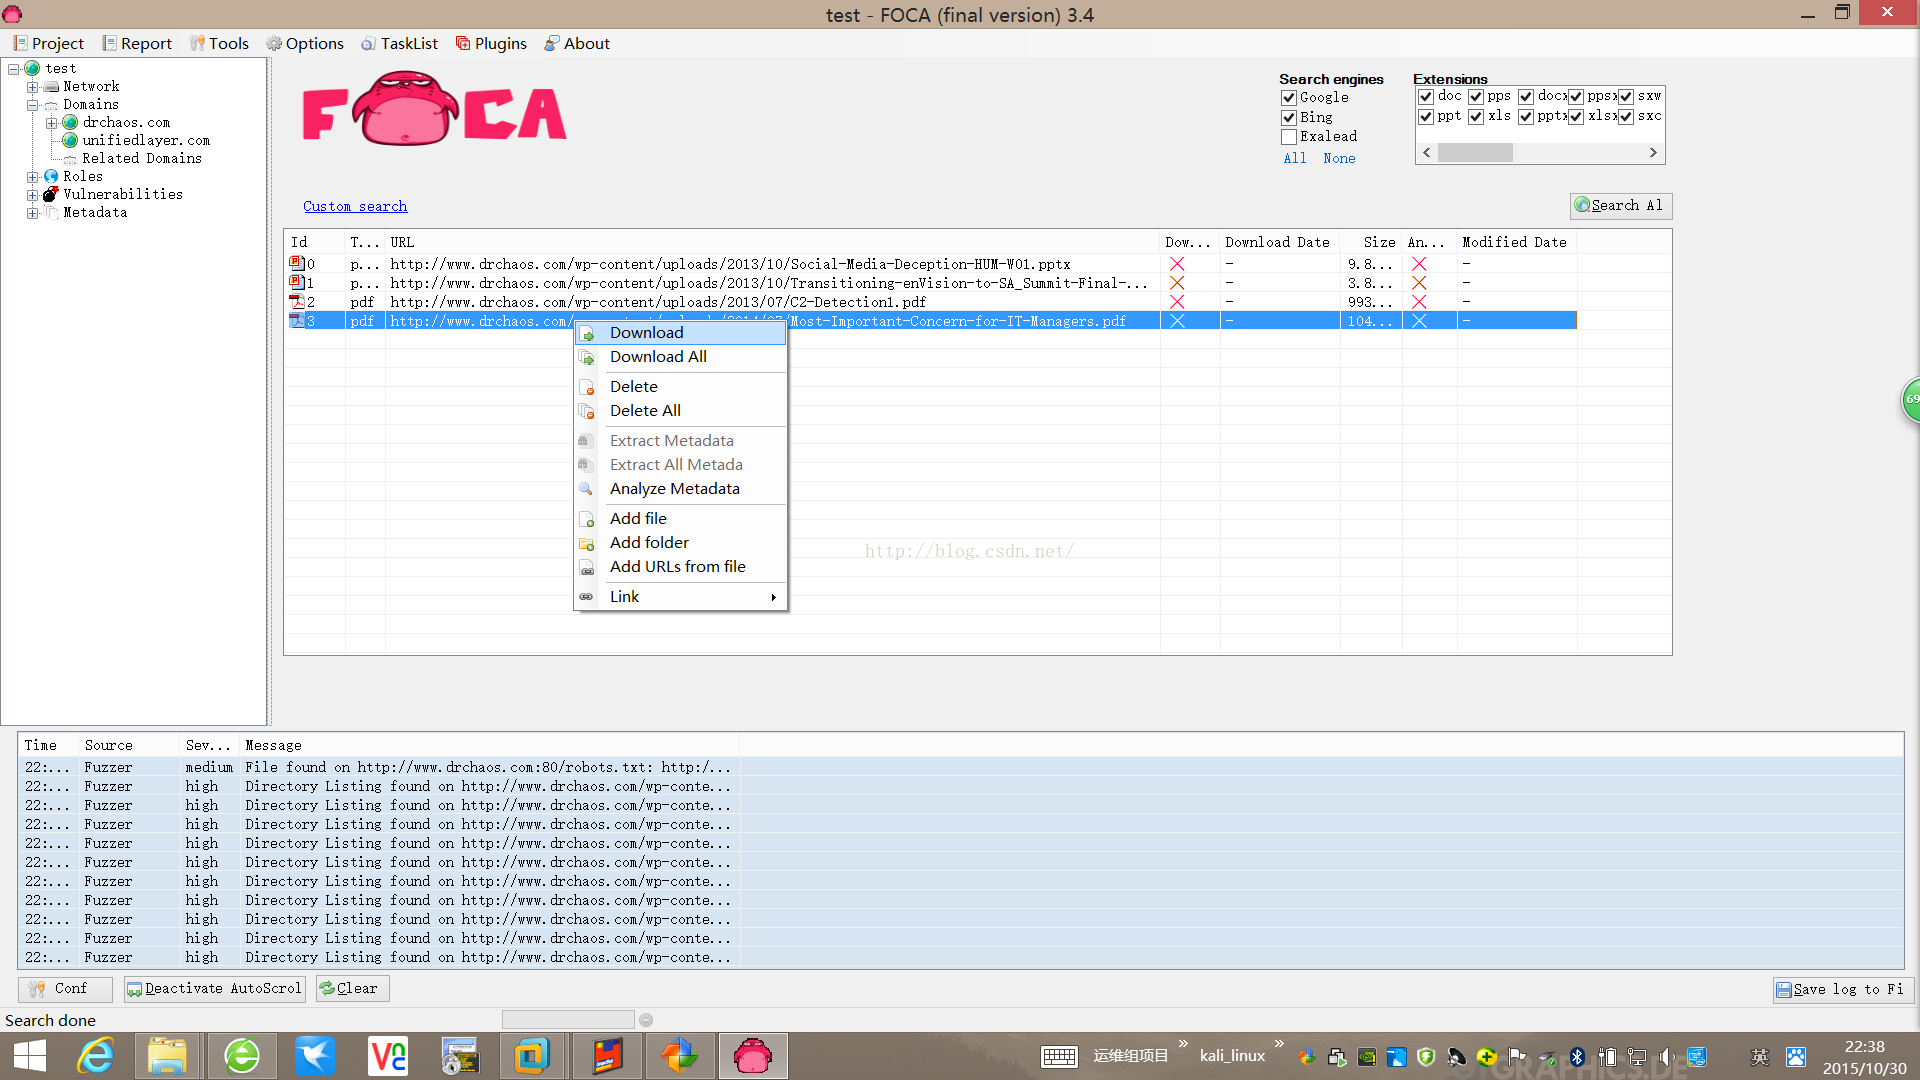Click the Roles icon in tree
This screenshot has width=1920, height=1080.
click(x=51, y=176)
